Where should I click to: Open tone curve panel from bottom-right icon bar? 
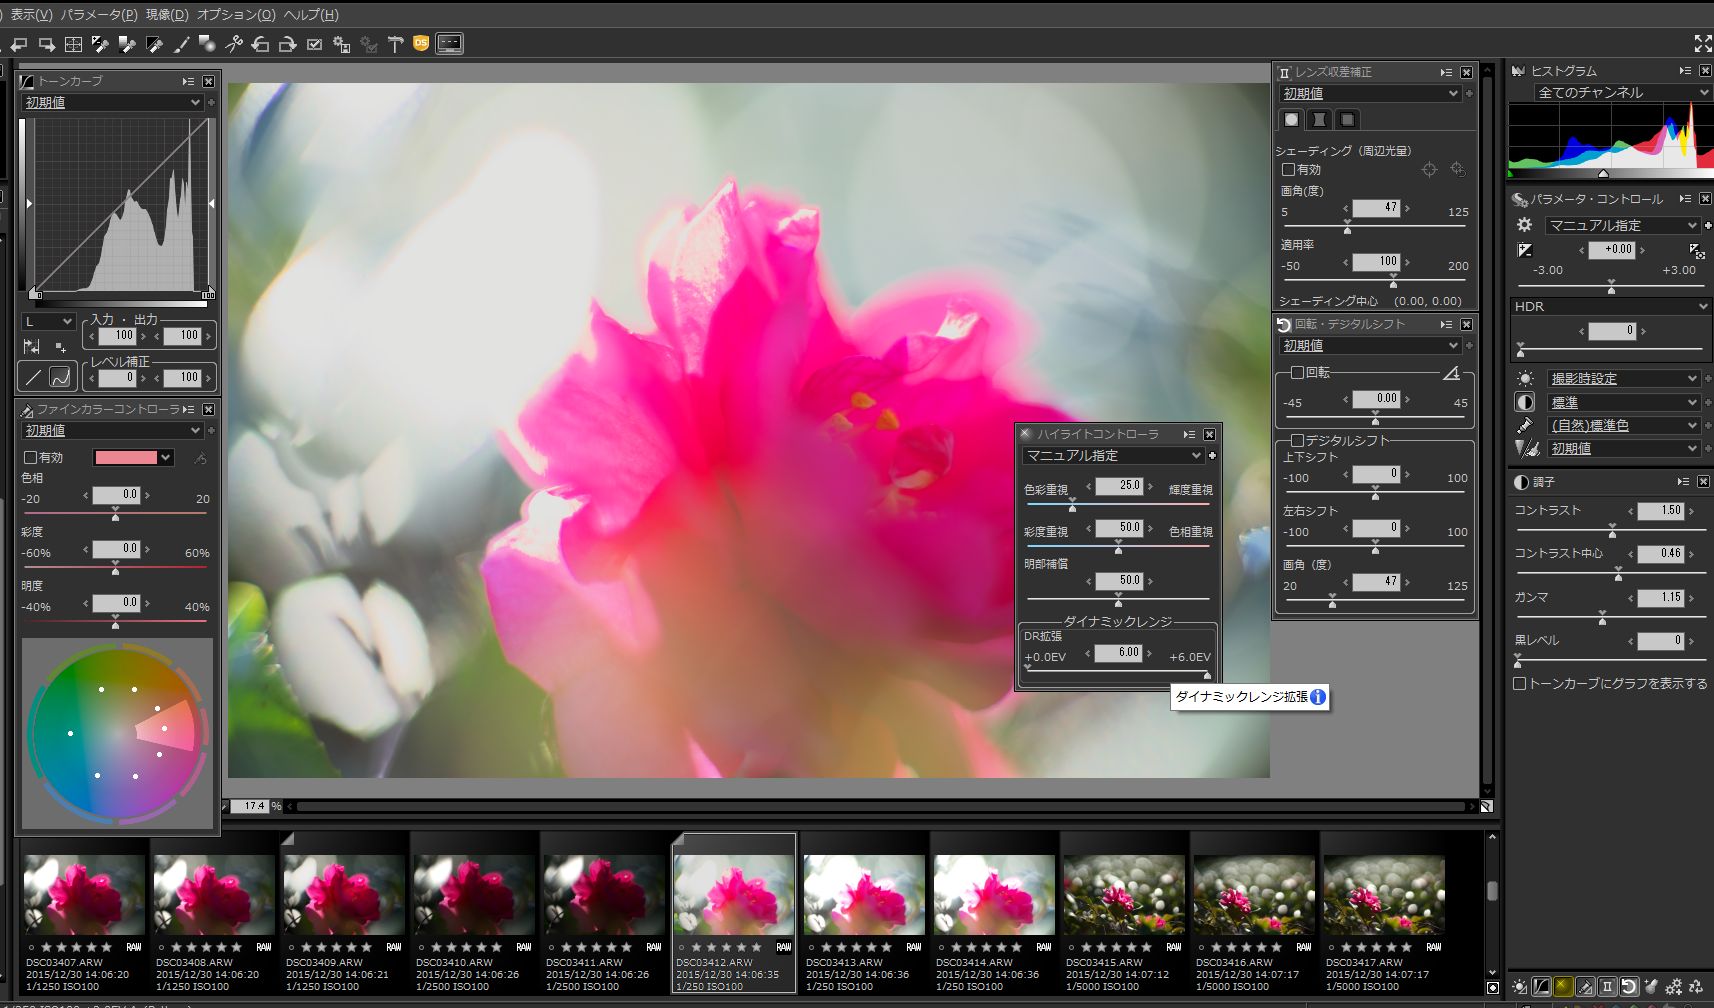(1541, 987)
